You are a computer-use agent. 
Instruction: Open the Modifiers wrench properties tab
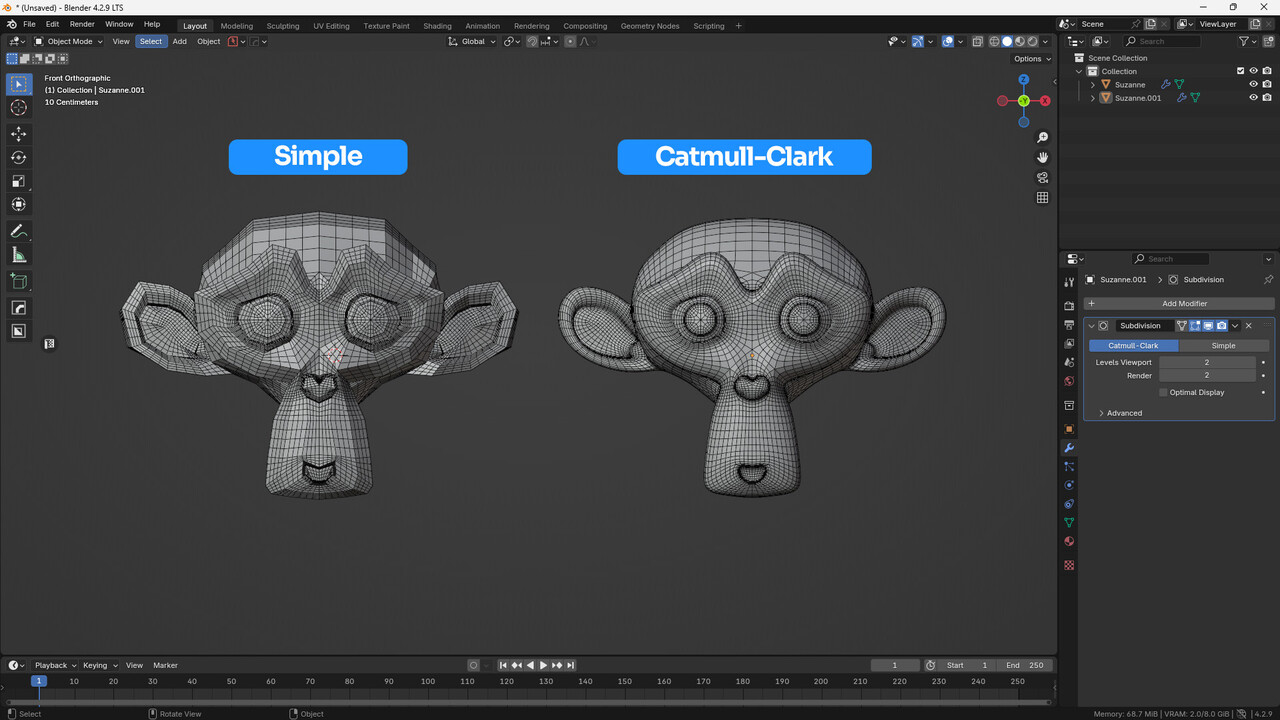(1069, 448)
